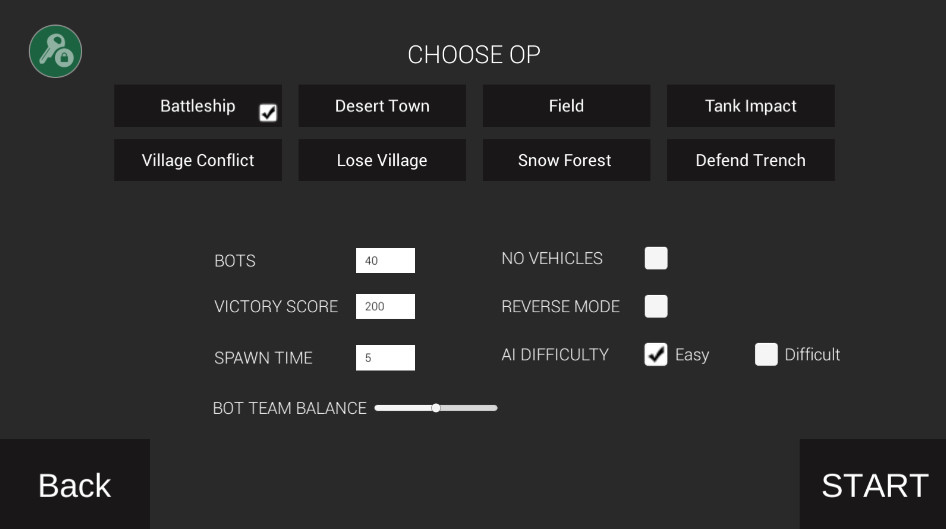
Task: Pick the Tank Impact operation
Action: (750, 106)
